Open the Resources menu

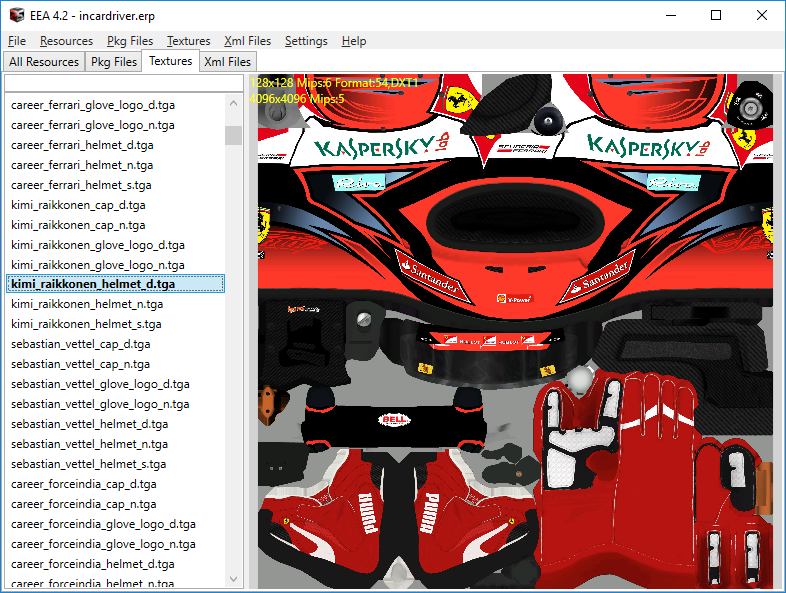click(x=66, y=41)
